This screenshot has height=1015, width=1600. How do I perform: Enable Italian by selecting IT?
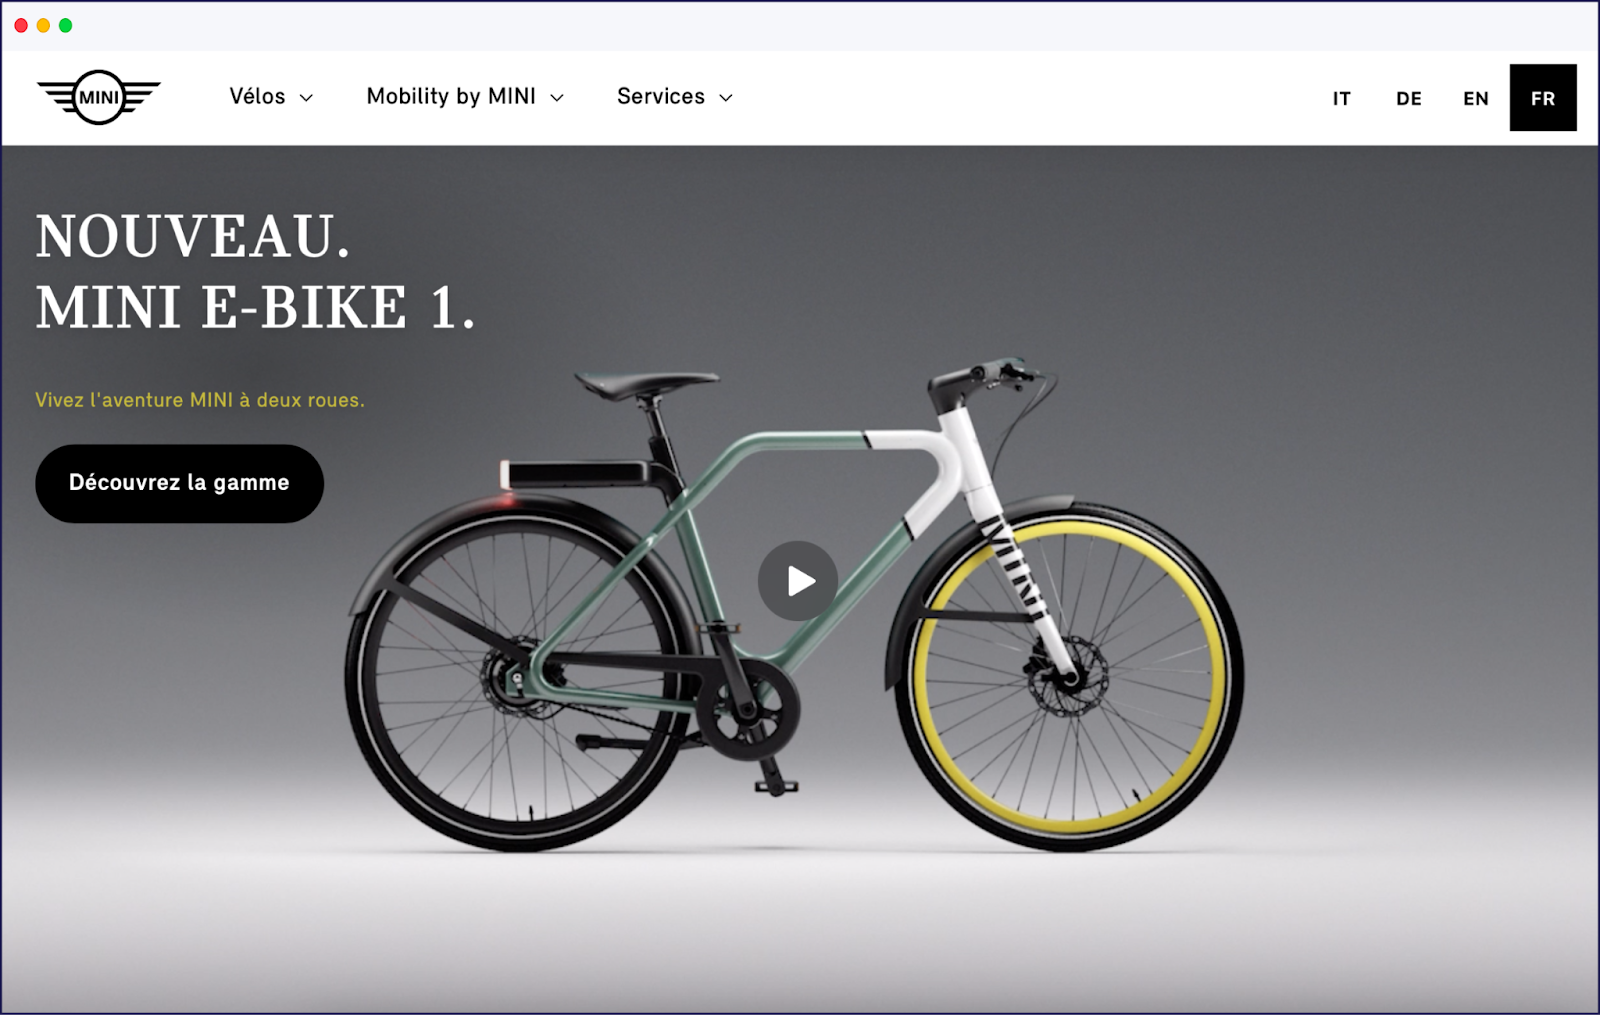(1341, 98)
